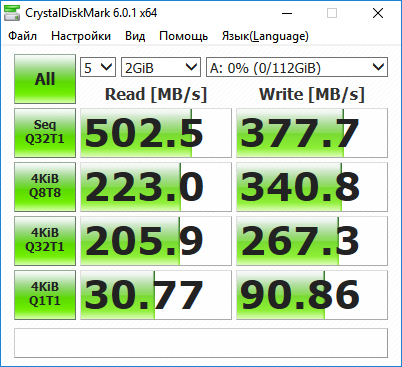Viewport: 402px width, 367px height.
Task: Open the Вид menu
Action: [135, 36]
